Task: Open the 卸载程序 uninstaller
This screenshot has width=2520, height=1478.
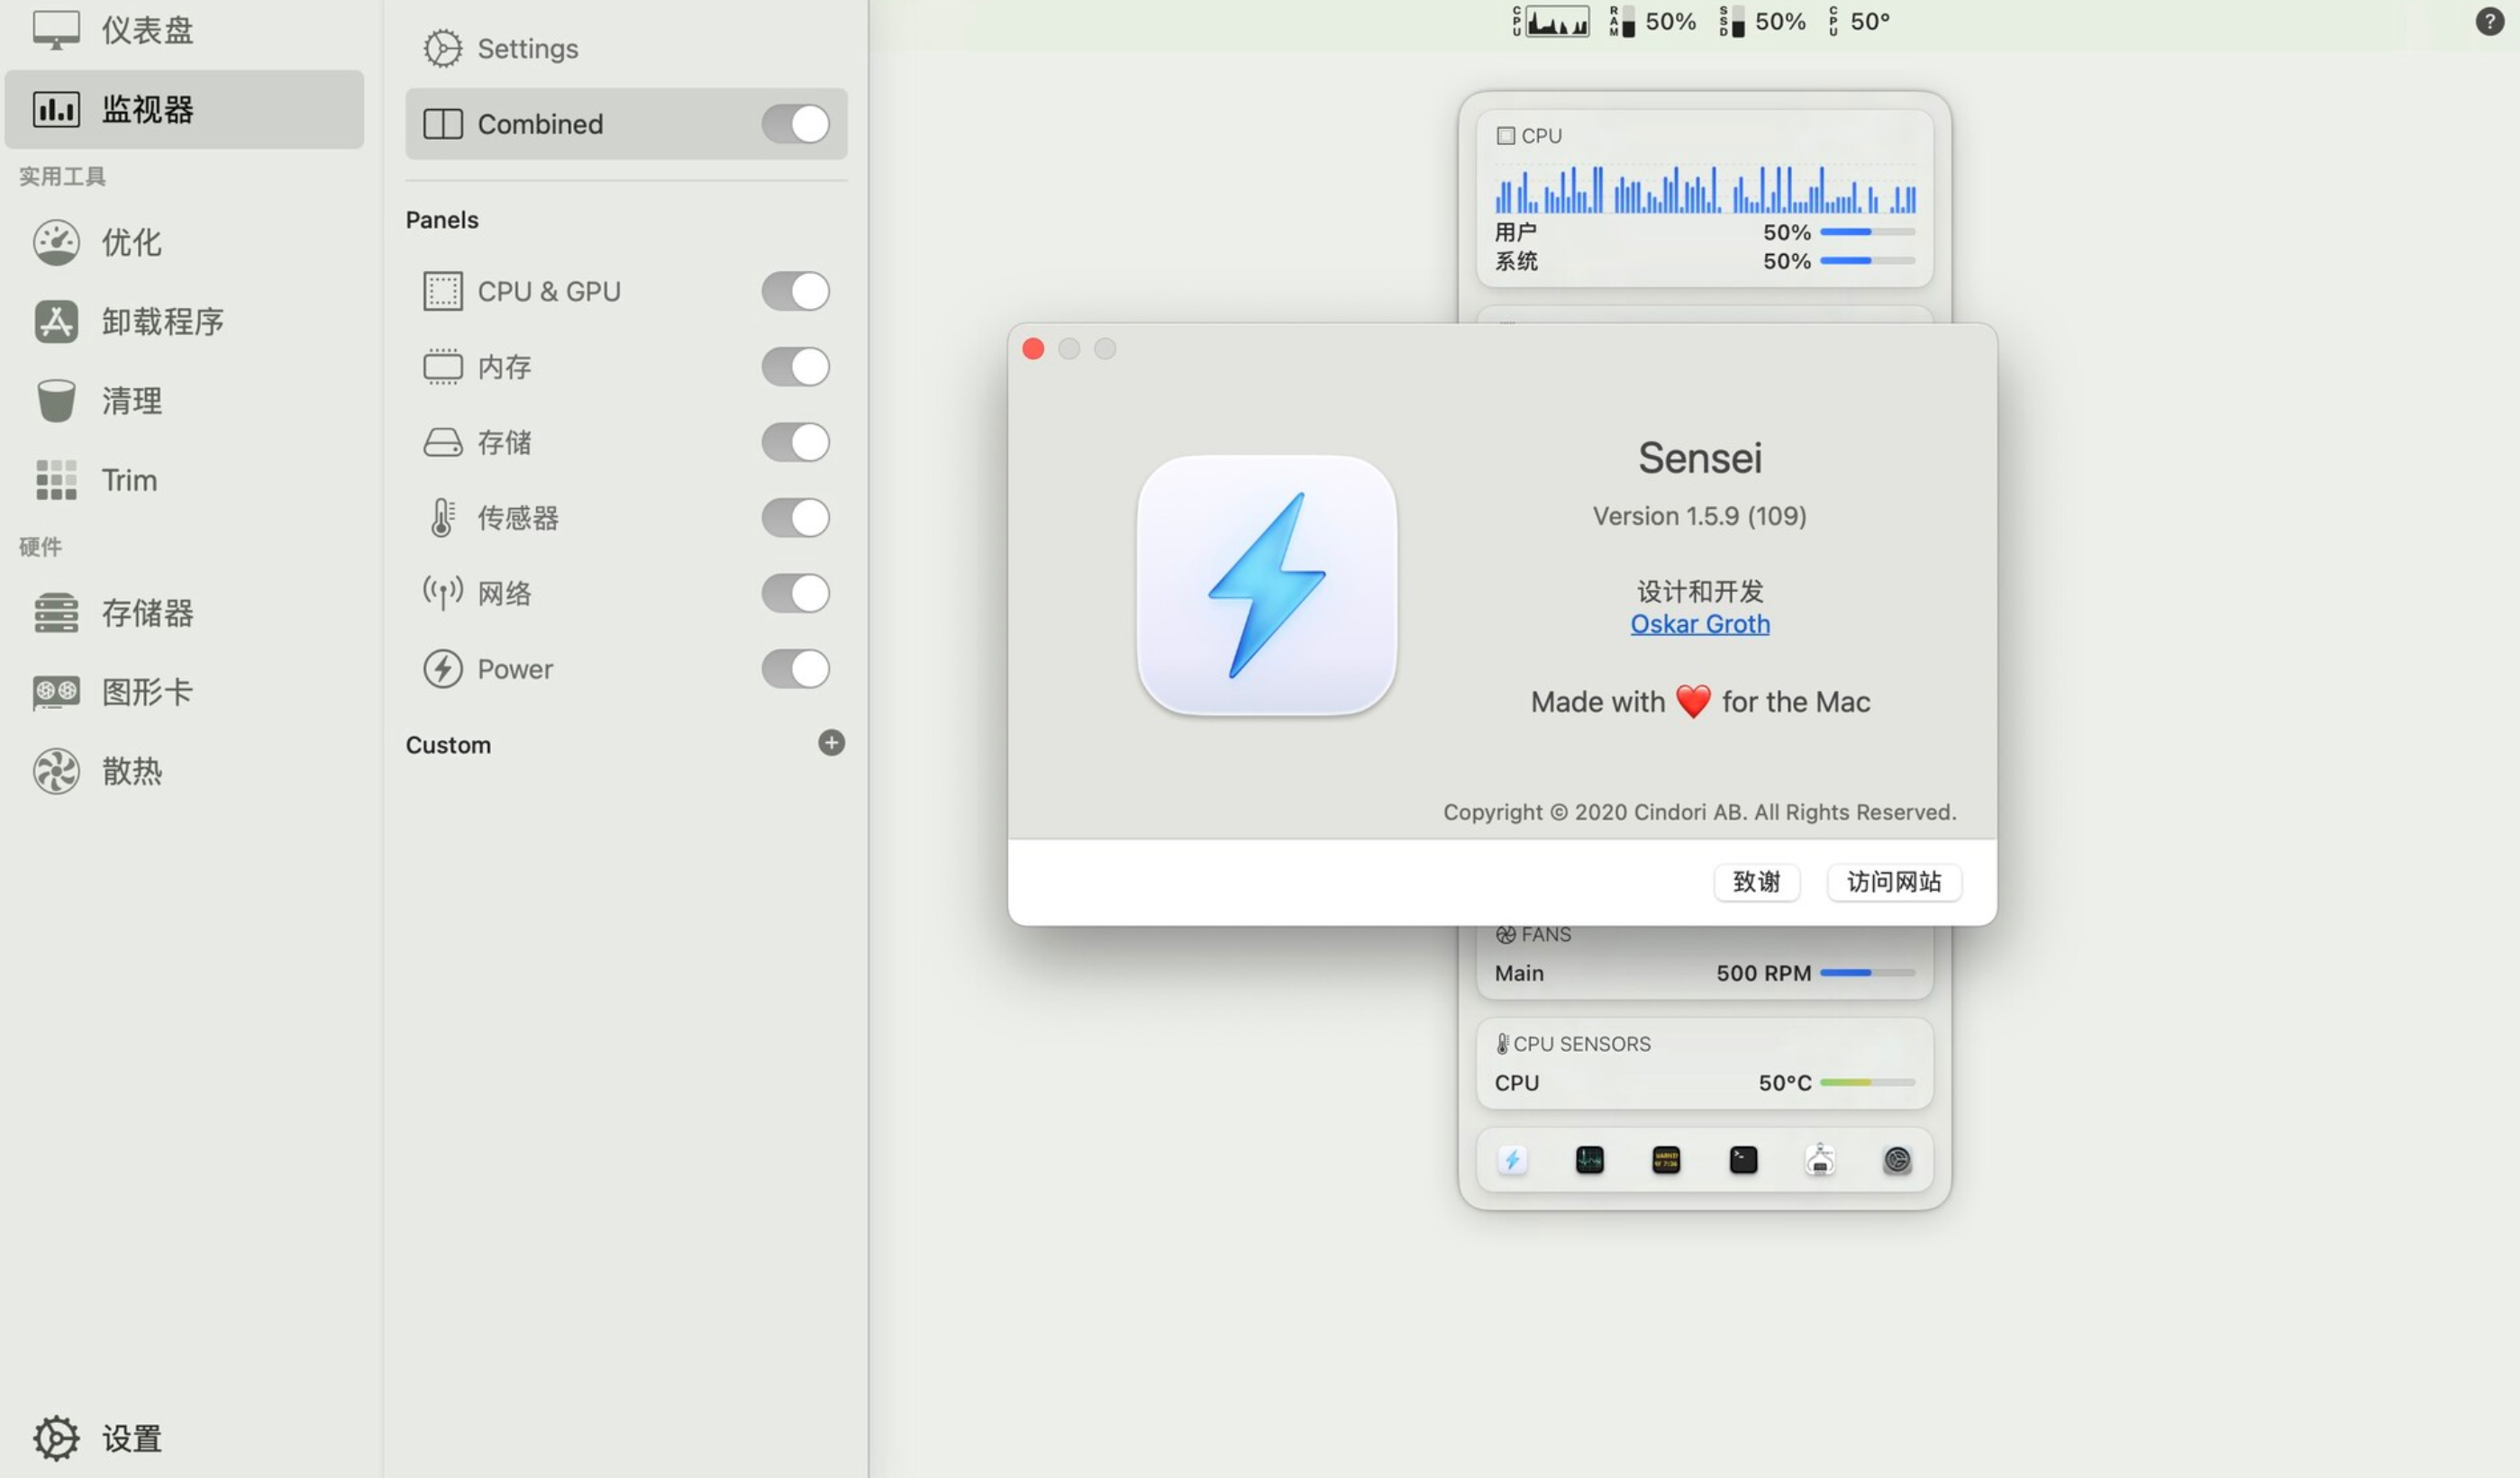Action: point(184,321)
